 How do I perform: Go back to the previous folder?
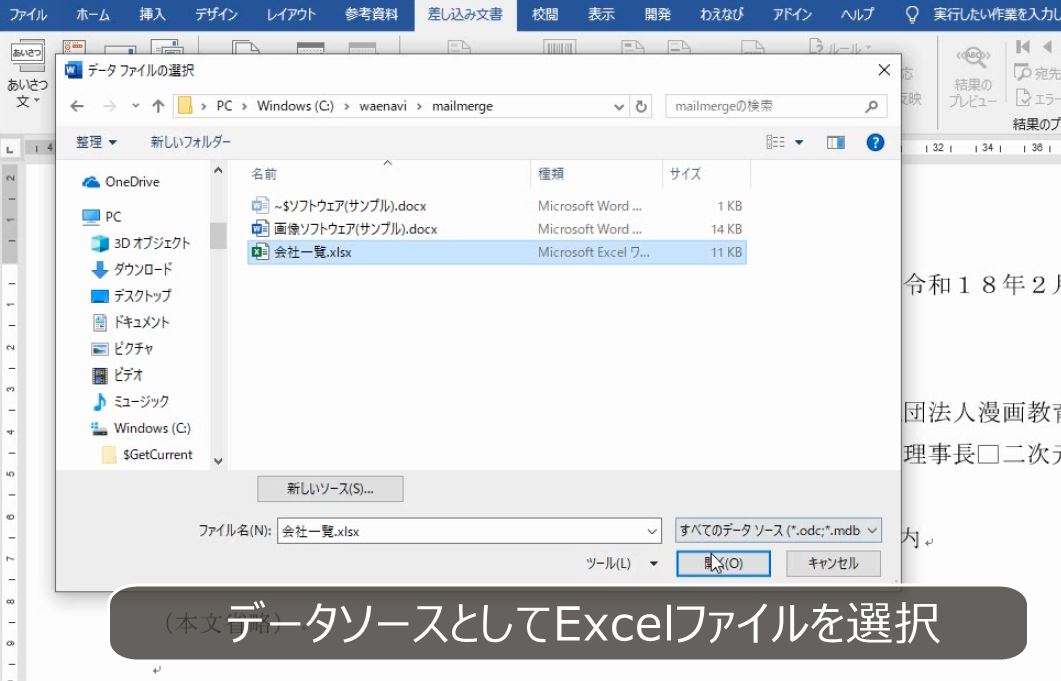pyautogui.click(x=76, y=105)
